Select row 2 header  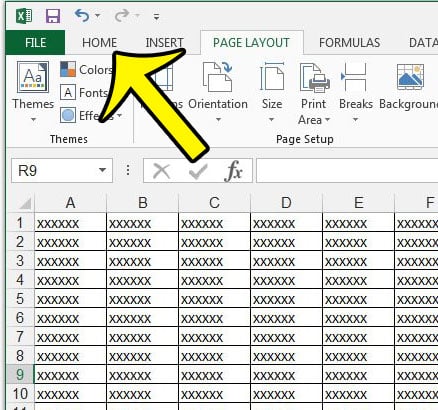(x=20, y=242)
